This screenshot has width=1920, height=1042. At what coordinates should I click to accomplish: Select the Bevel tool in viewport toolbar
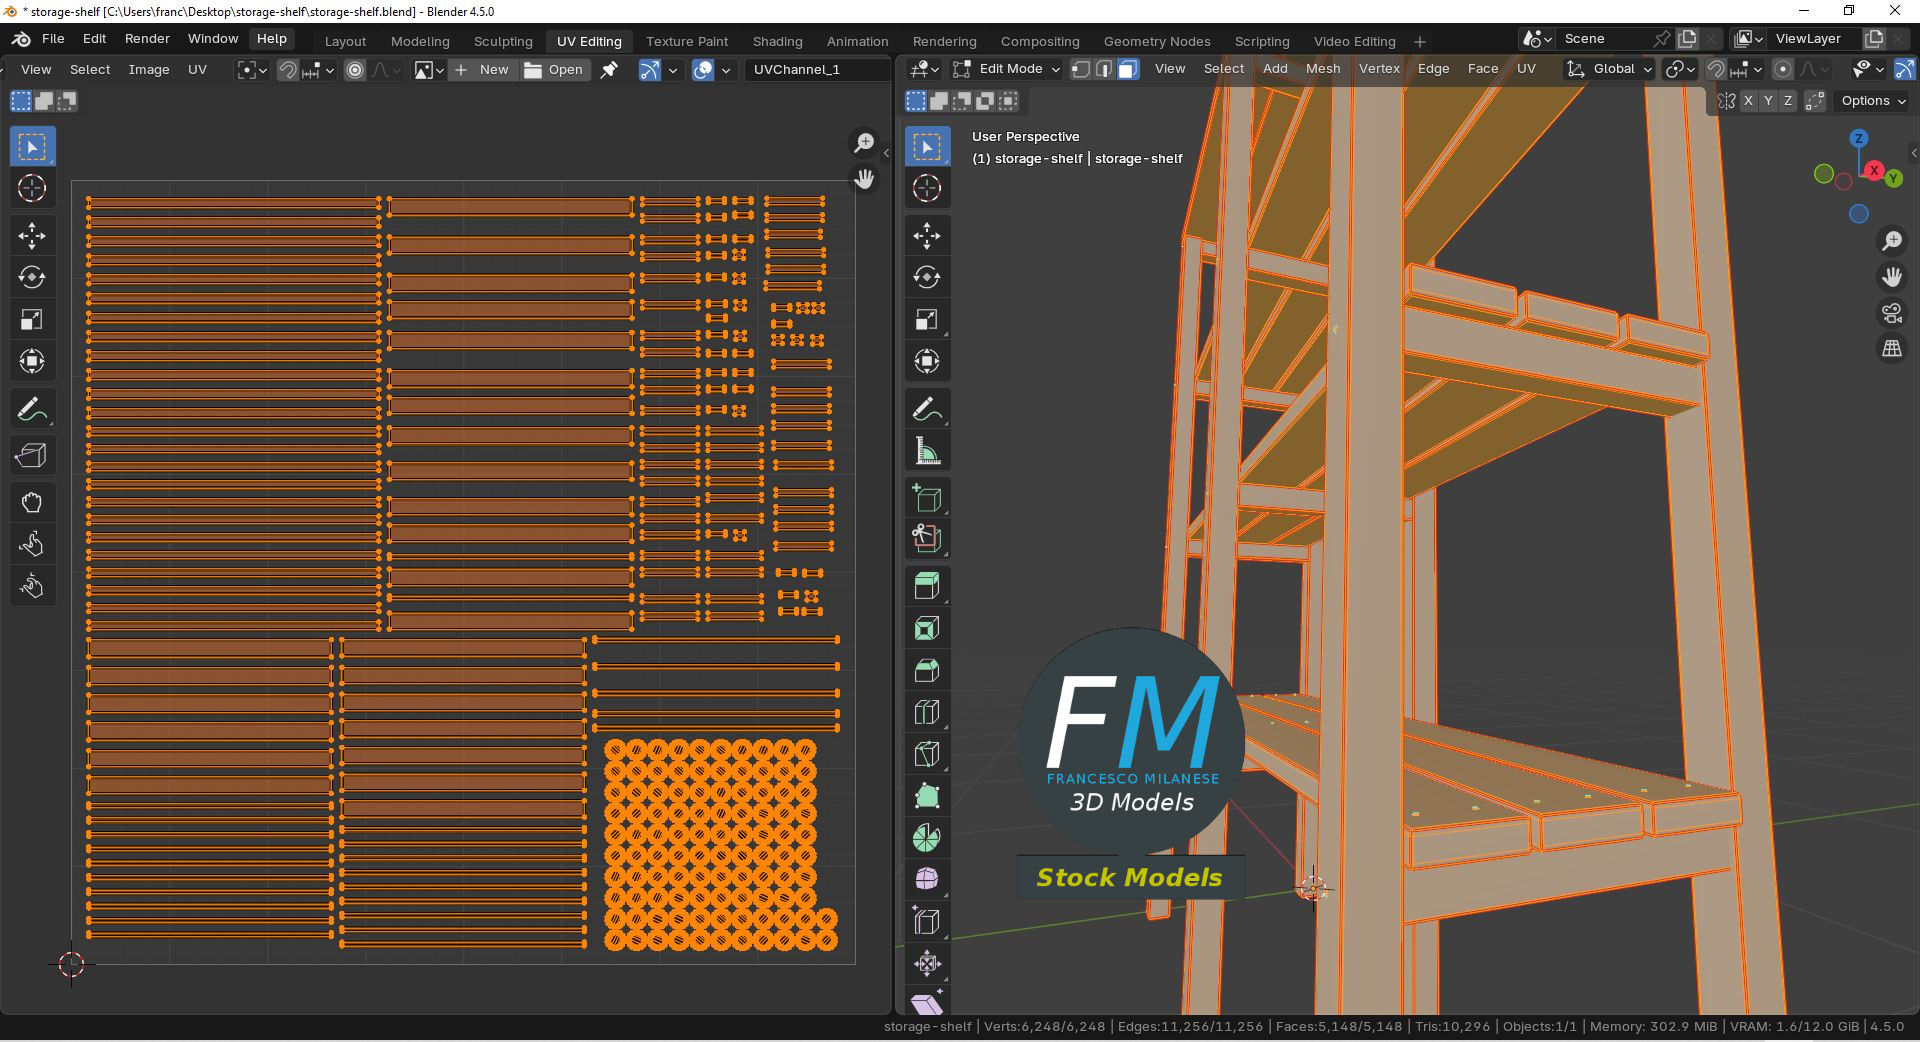pyautogui.click(x=926, y=670)
